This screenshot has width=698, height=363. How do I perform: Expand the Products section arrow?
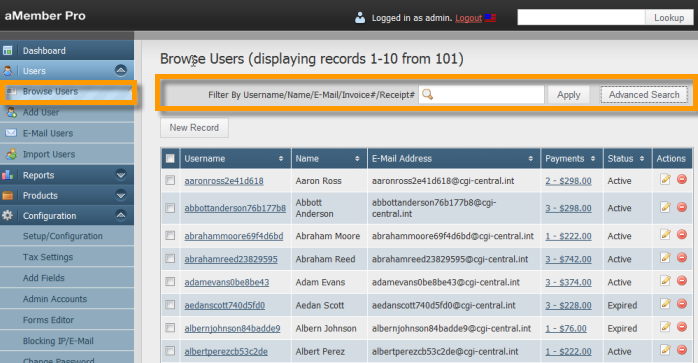pyautogui.click(x=121, y=195)
